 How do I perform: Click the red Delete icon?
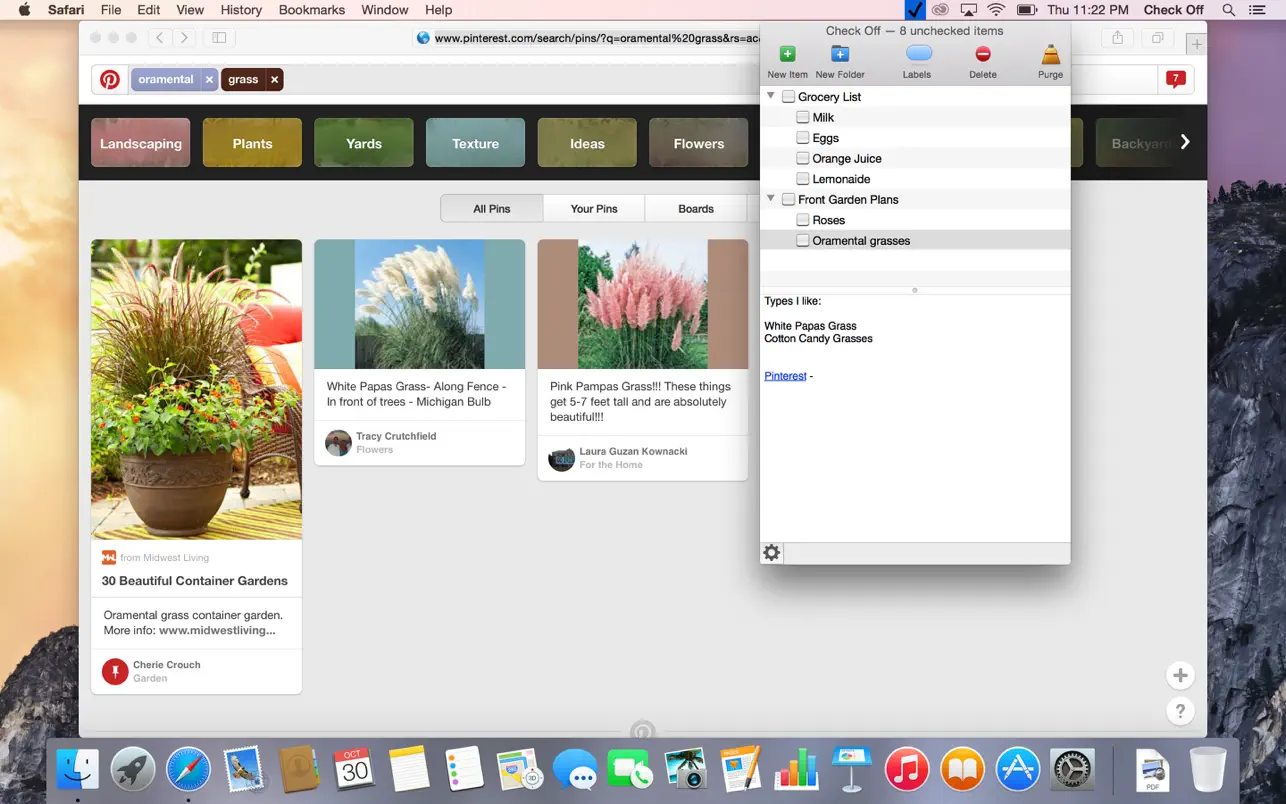pyautogui.click(x=983, y=55)
